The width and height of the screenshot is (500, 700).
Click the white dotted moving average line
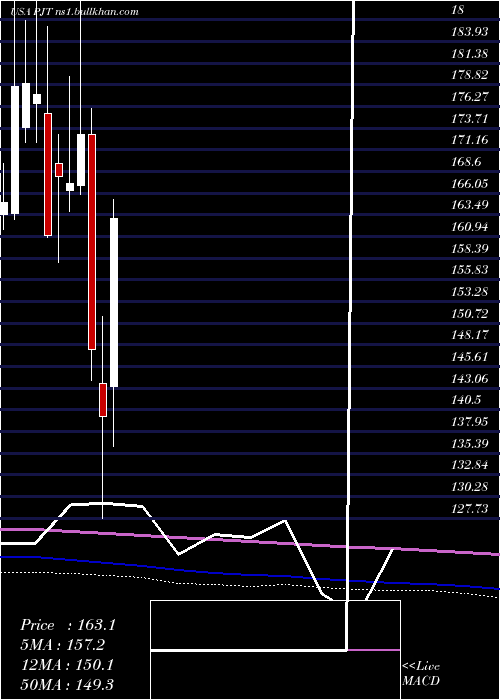[x=250, y=586]
